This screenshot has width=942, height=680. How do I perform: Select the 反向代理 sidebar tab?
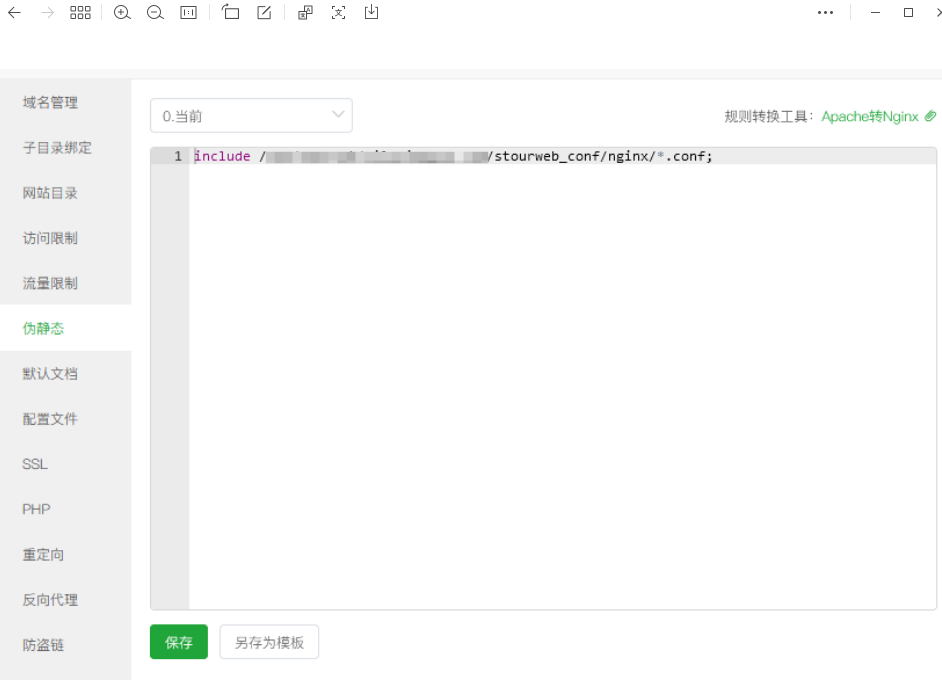point(50,600)
